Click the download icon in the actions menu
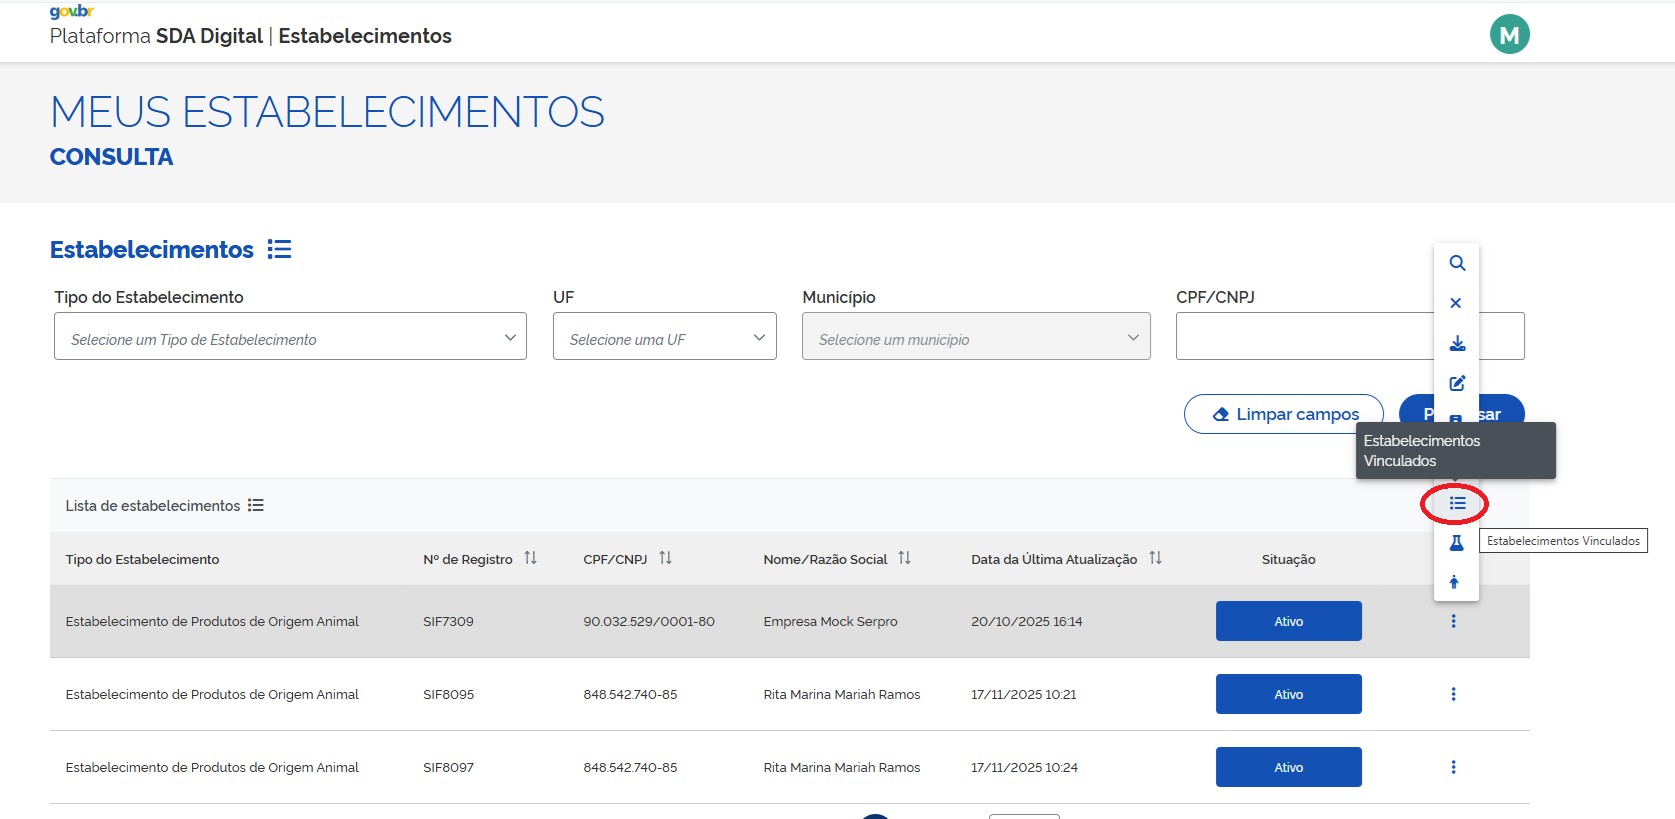 (1457, 344)
